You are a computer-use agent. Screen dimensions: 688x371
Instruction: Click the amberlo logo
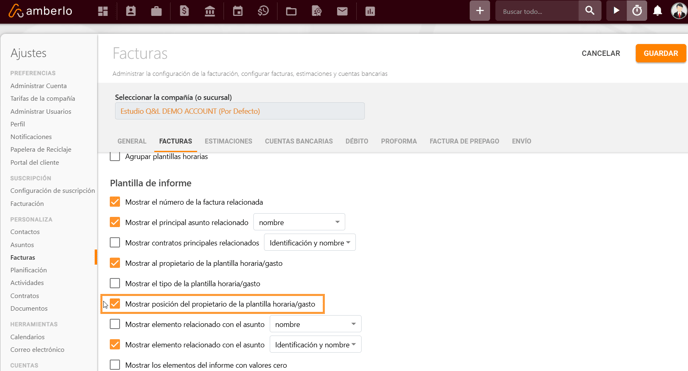pos(40,11)
